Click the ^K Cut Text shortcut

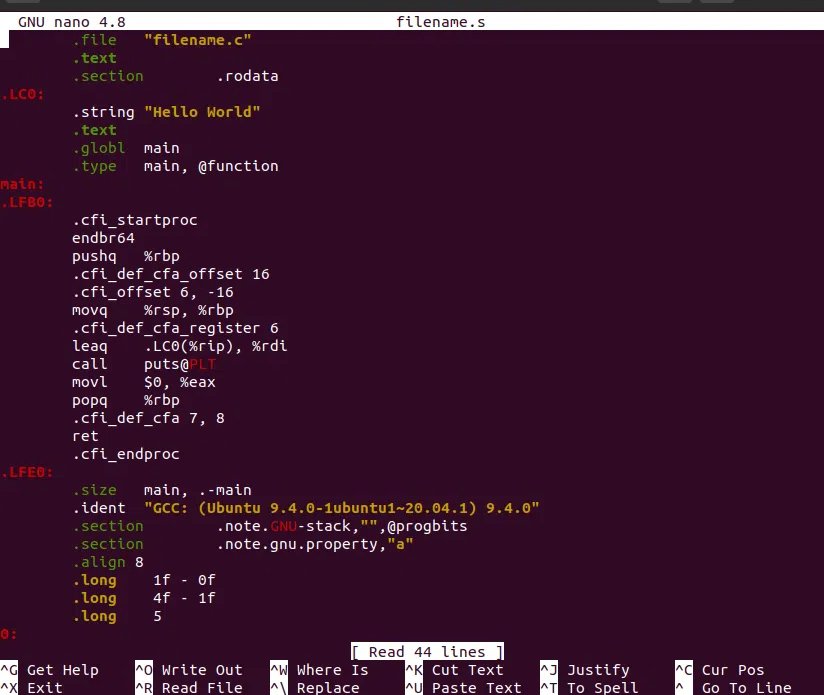pos(454,670)
